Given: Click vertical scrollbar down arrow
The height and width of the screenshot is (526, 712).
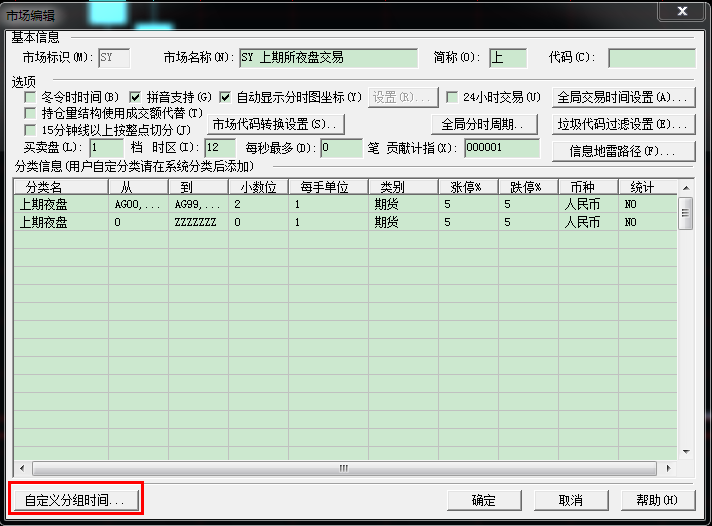Looking at the screenshot, I should 686,452.
